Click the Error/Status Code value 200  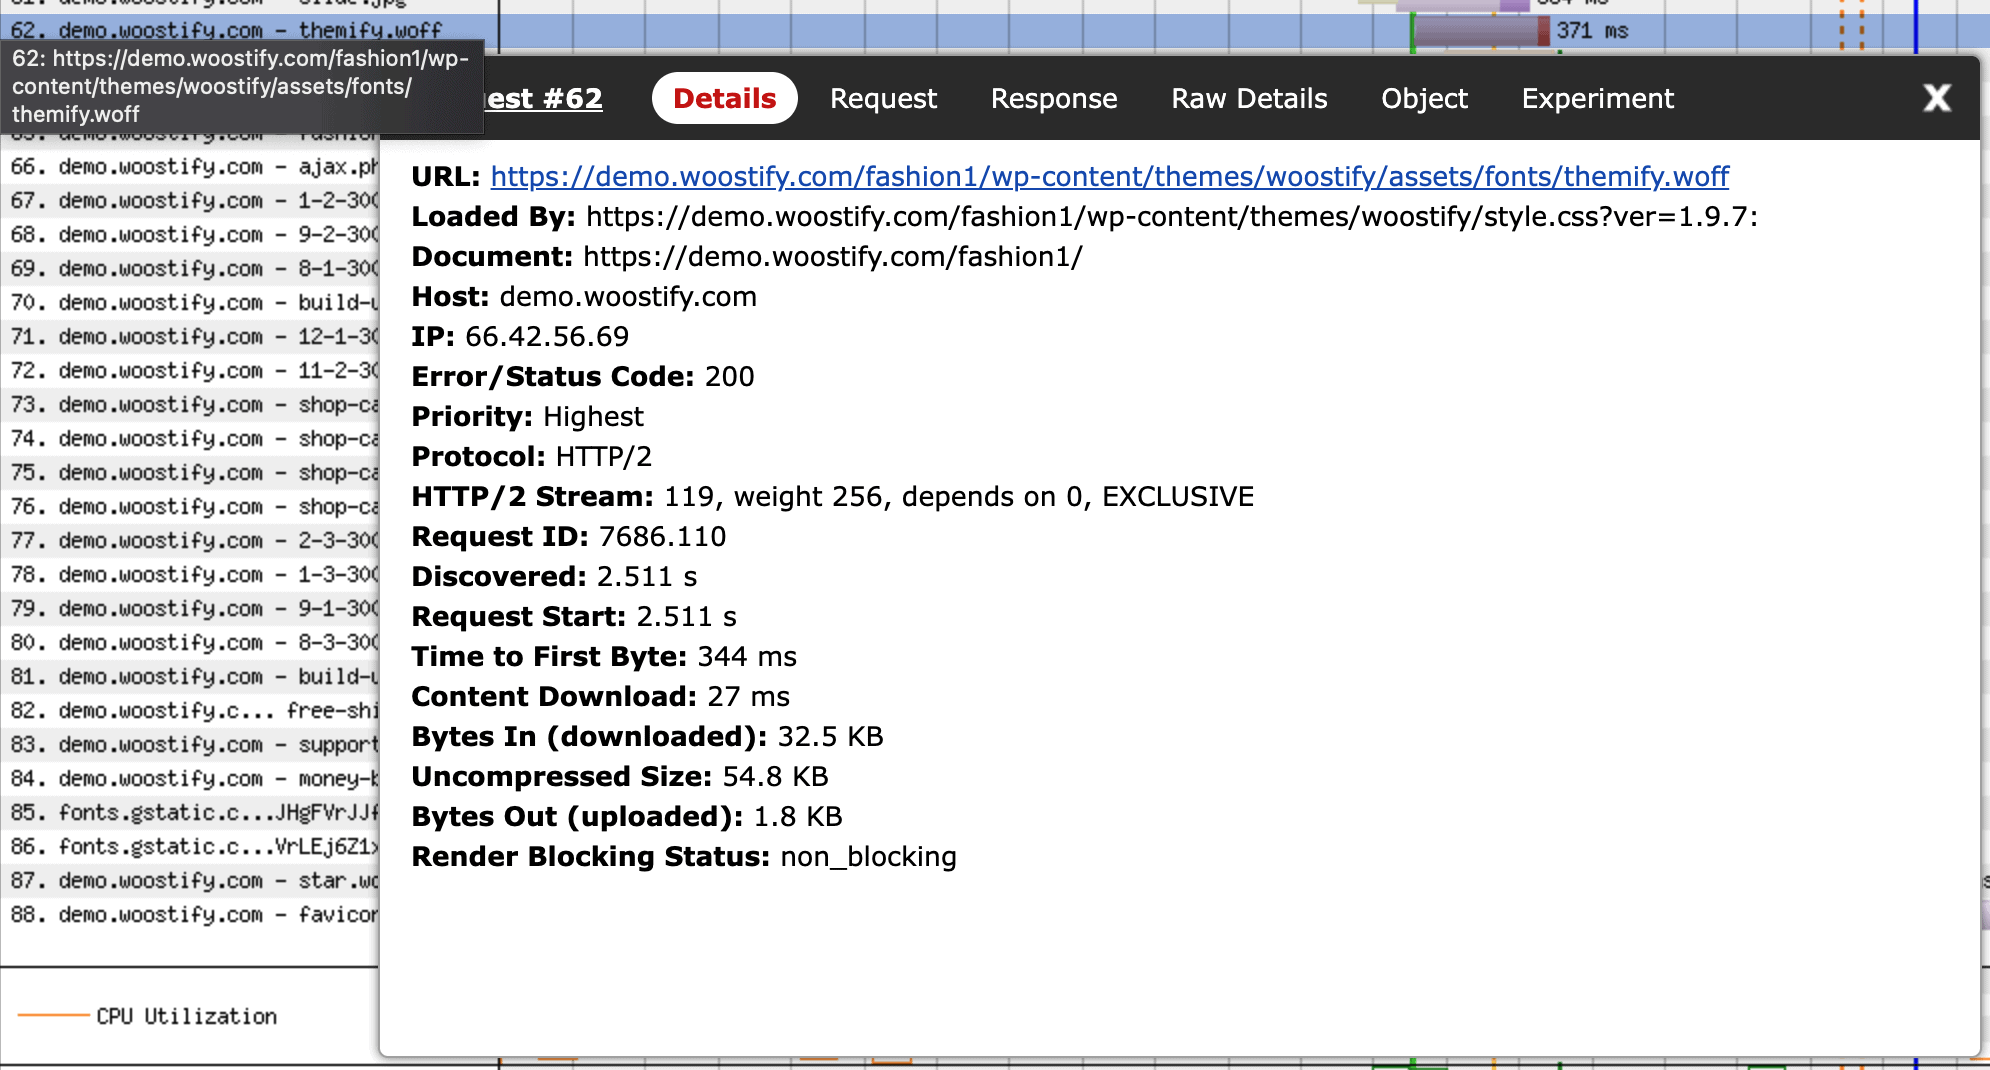(729, 377)
